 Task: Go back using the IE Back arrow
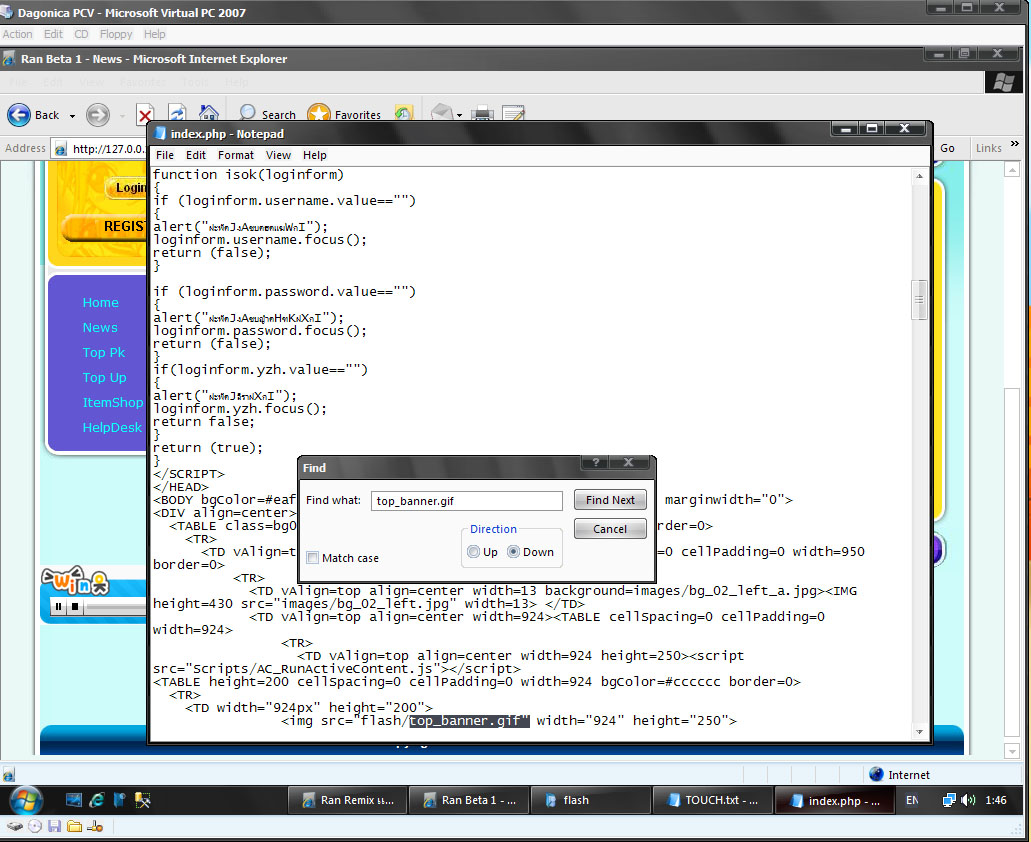19,114
